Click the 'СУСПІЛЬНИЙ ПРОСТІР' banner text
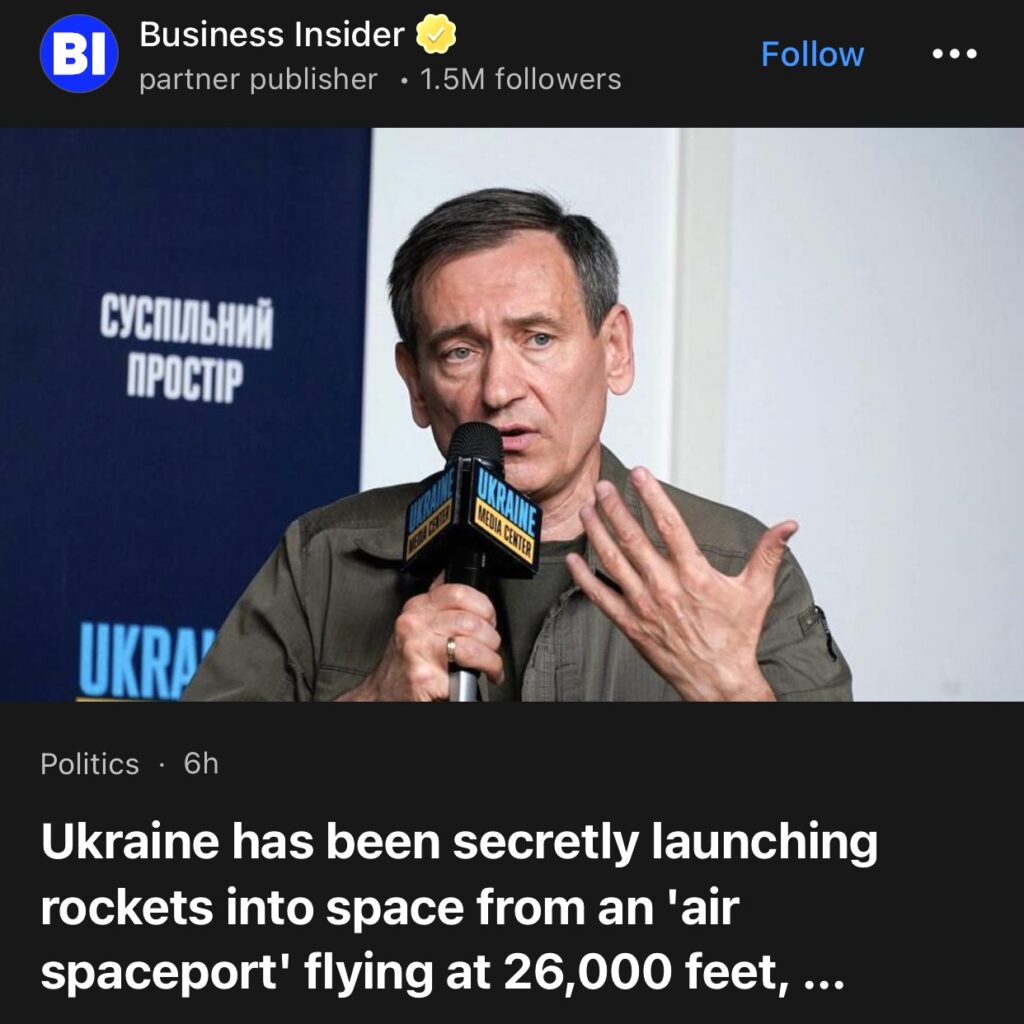The height and width of the screenshot is (1024, 1024). click(x=185, y=347)
